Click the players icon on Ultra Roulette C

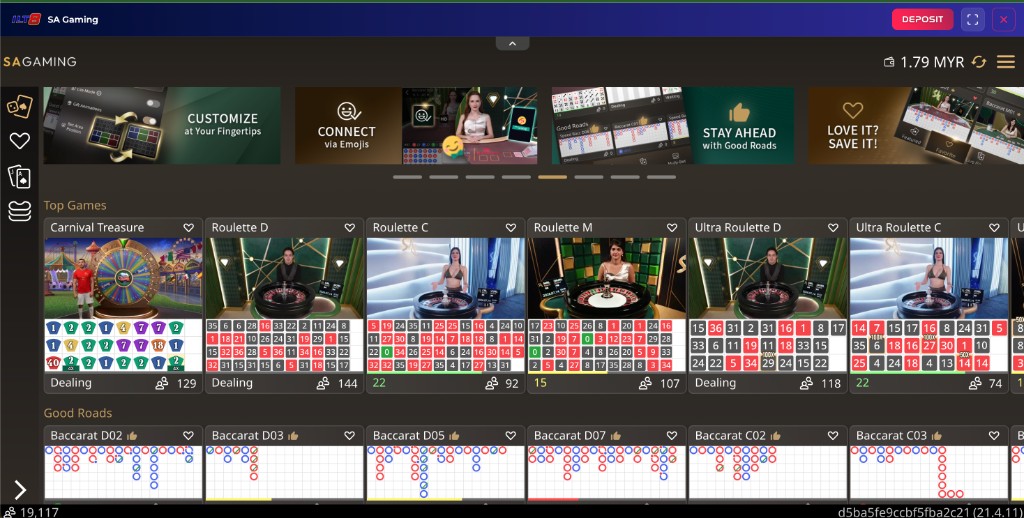[x=975, y=383]
